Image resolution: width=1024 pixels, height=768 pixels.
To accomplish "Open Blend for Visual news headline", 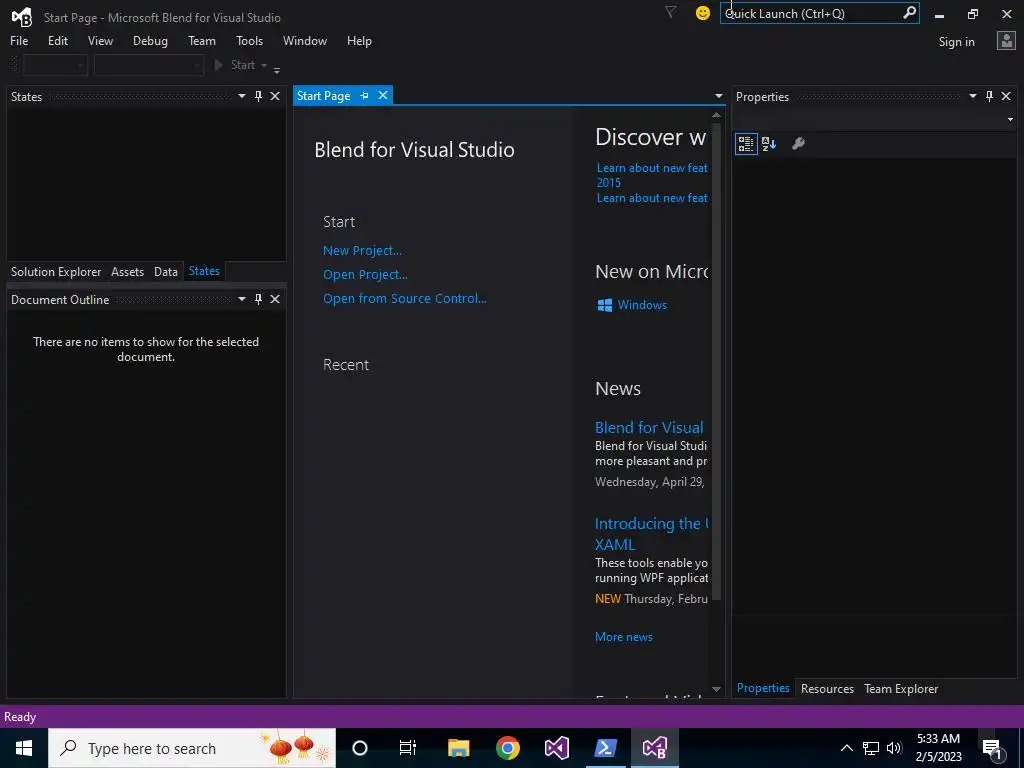I will (649, 427).
